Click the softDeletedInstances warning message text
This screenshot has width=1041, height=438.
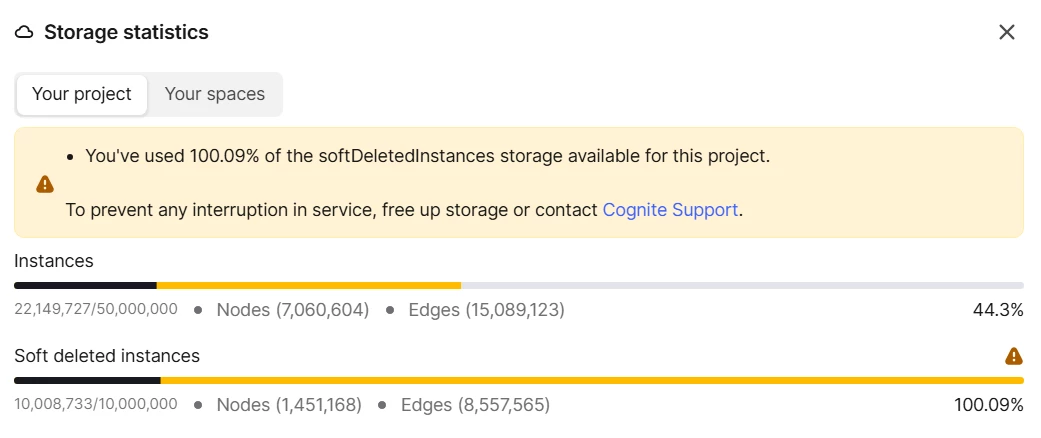(428, 157)
